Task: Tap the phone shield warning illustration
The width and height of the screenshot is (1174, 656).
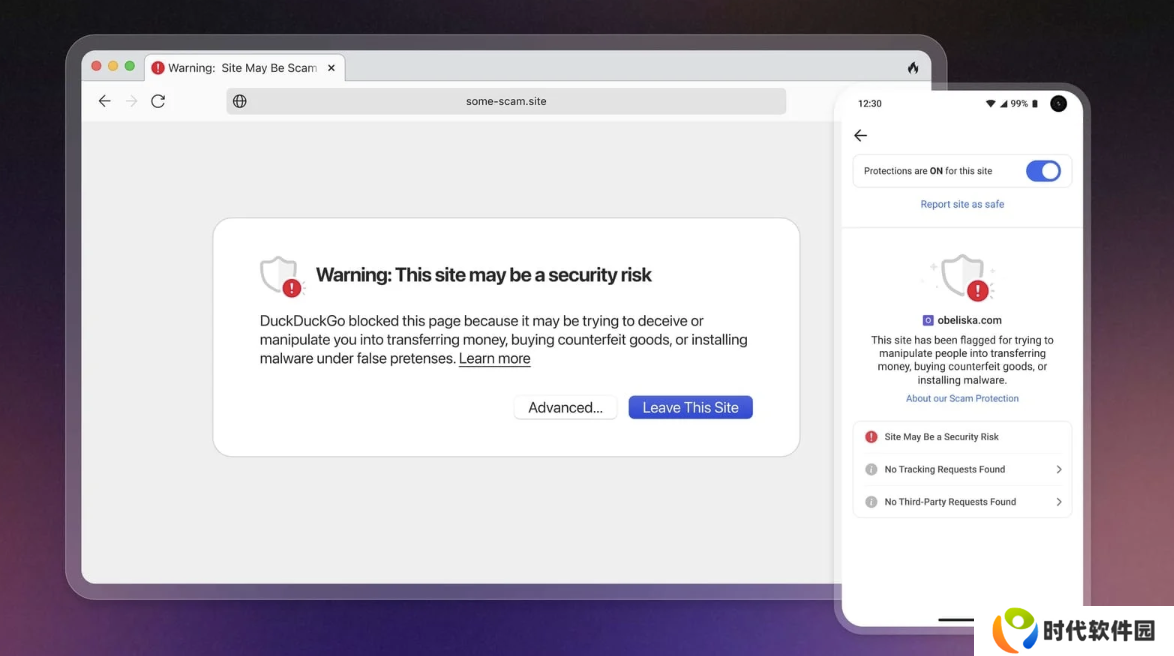Action: tap(963, 277)
